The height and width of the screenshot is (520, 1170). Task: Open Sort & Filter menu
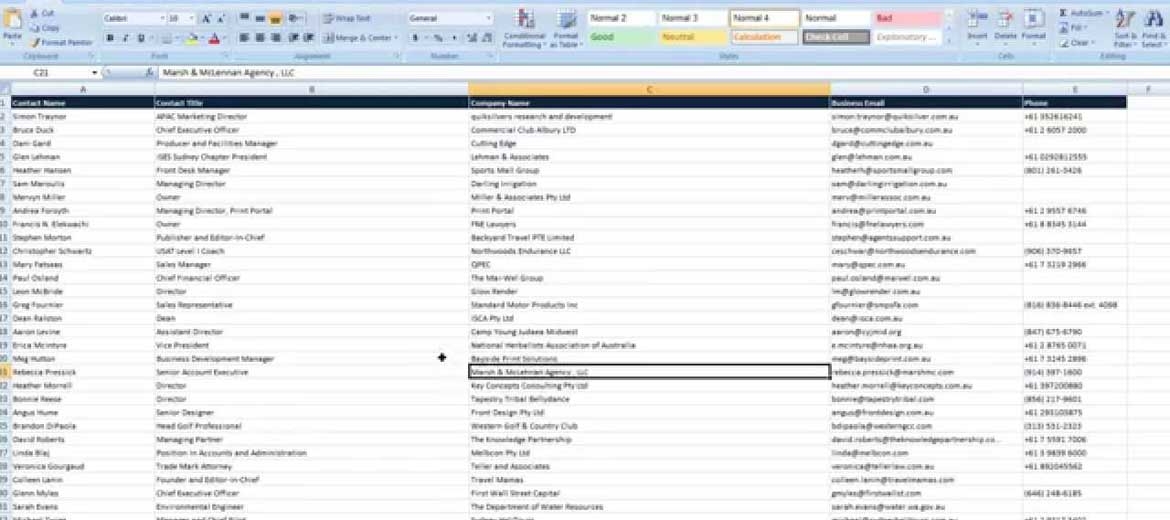click(x=1124, y=28)
